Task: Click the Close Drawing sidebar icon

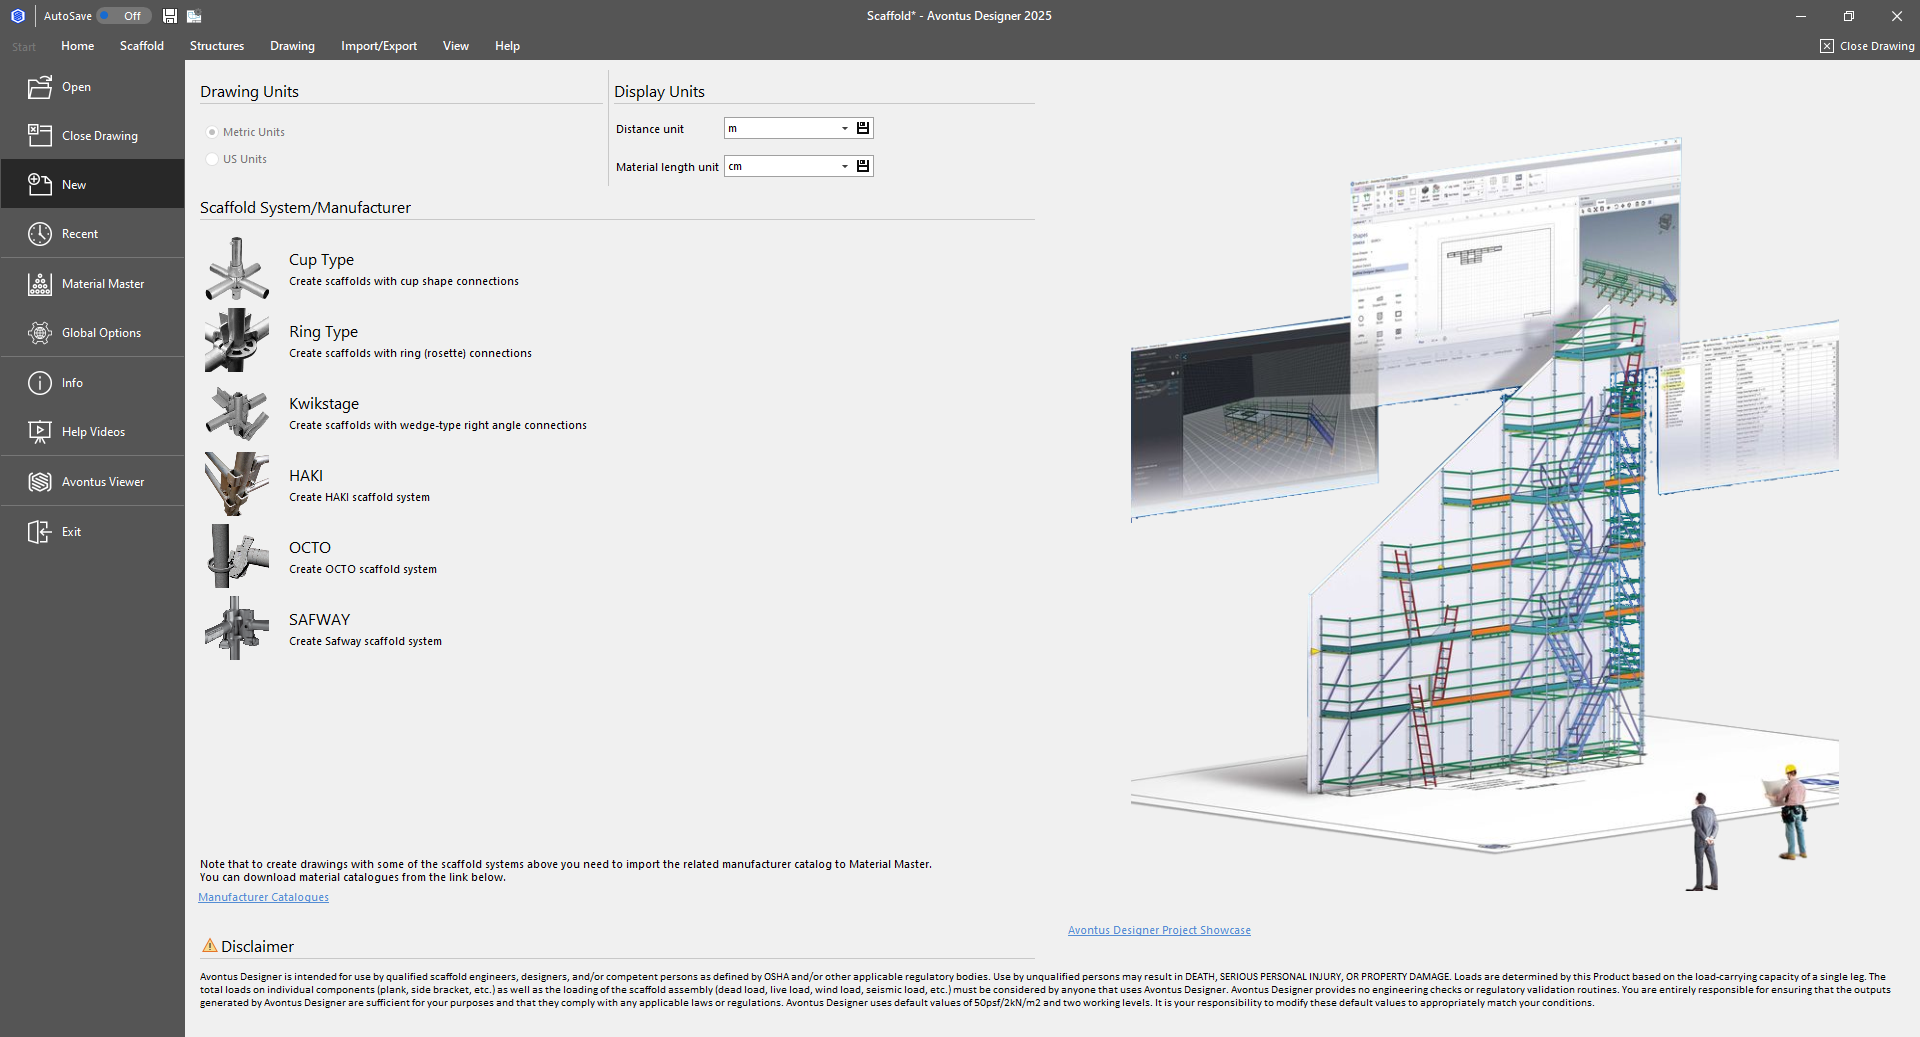Action: point(40,136)
